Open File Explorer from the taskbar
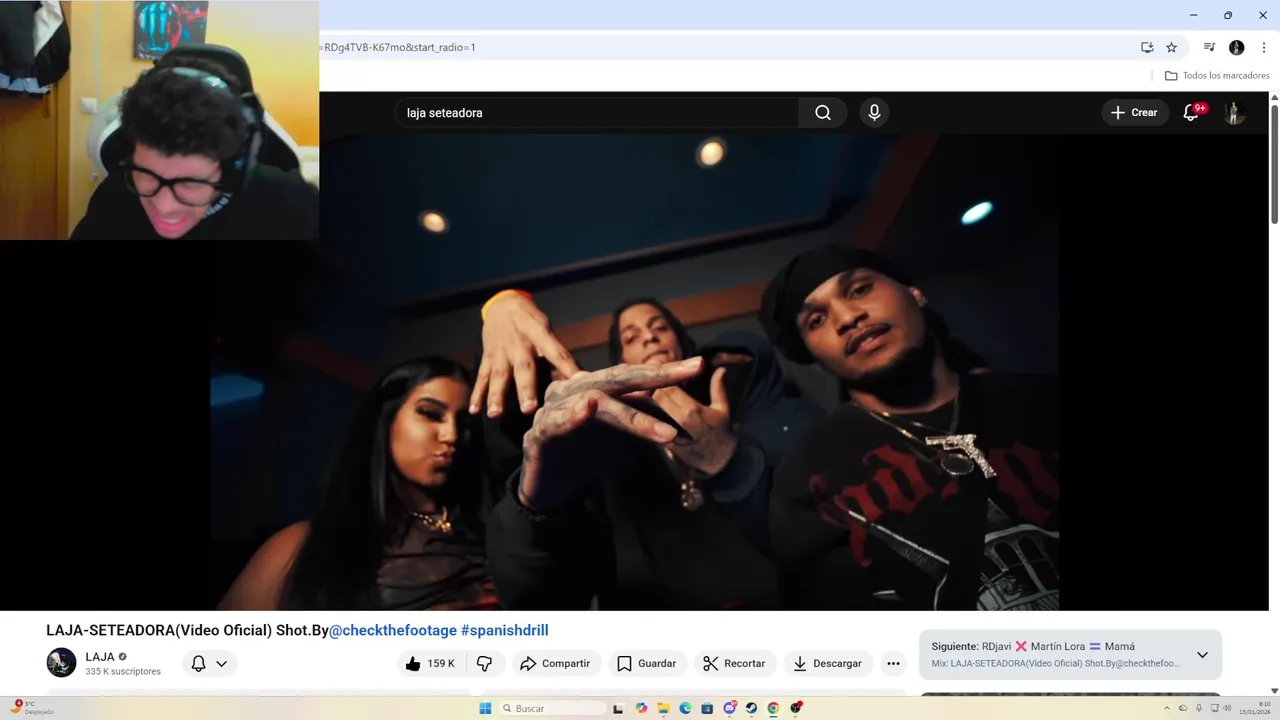Viewport: 1280px width, 720px height. [663, 708]
